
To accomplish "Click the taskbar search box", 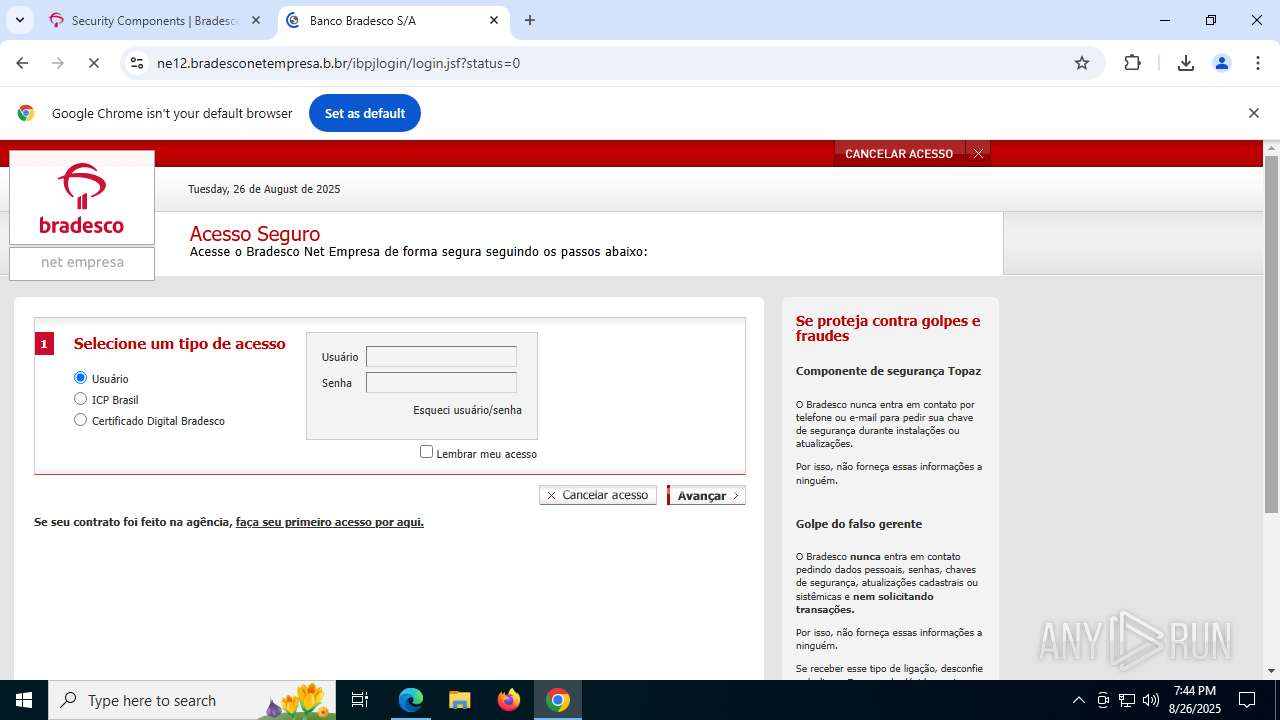I will point(190,700).
